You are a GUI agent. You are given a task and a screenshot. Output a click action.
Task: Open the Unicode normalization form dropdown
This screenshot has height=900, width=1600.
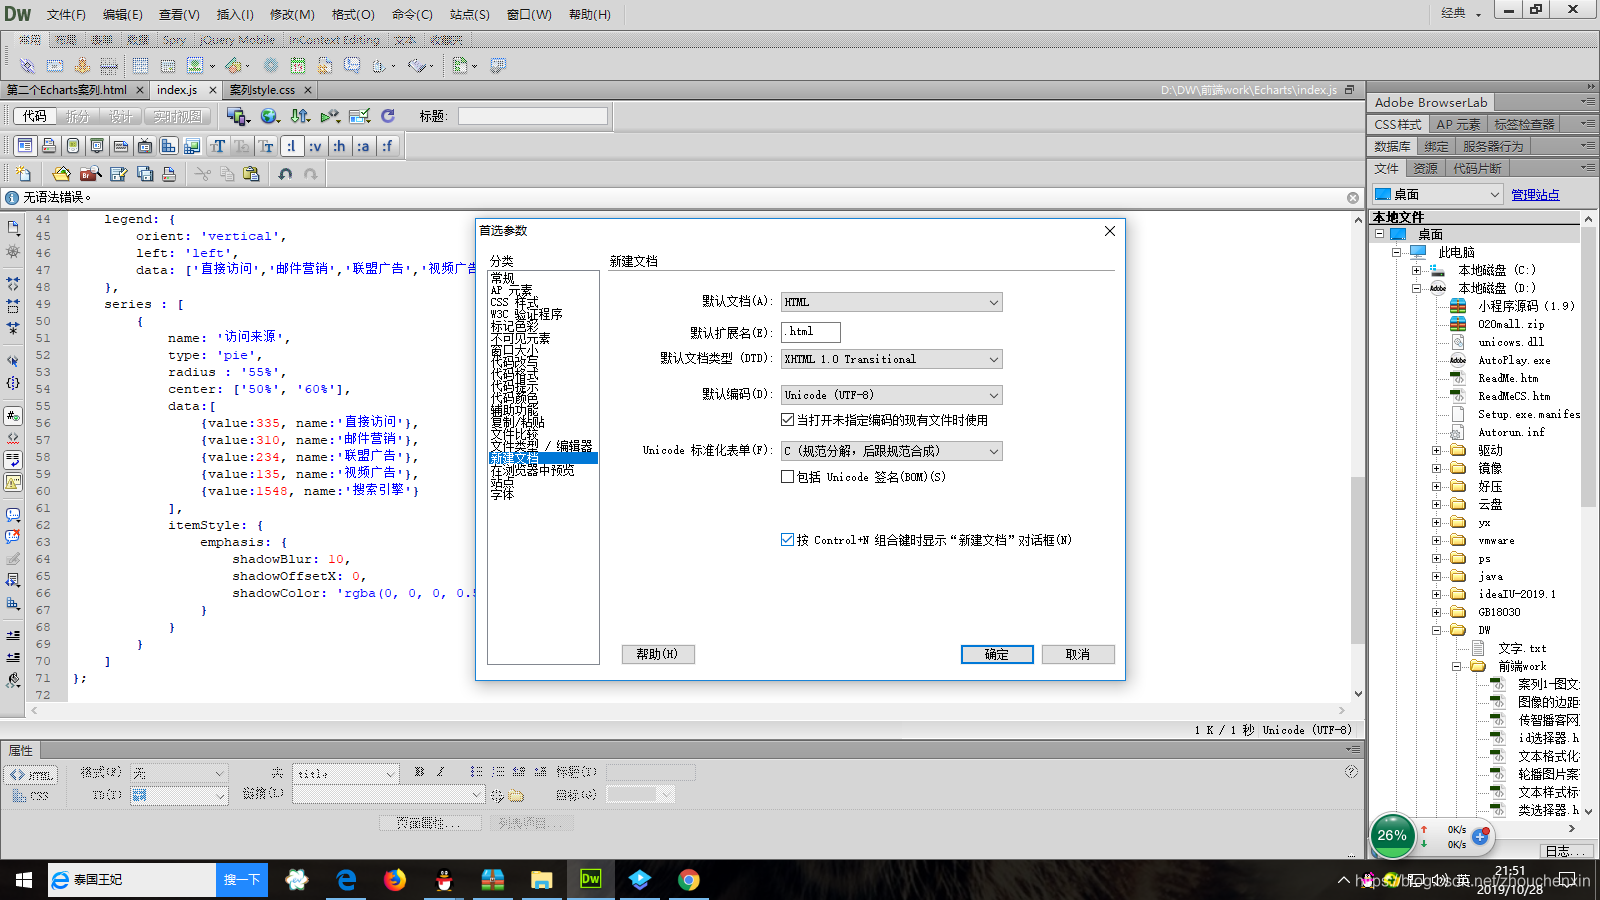(x=891, y=451)
